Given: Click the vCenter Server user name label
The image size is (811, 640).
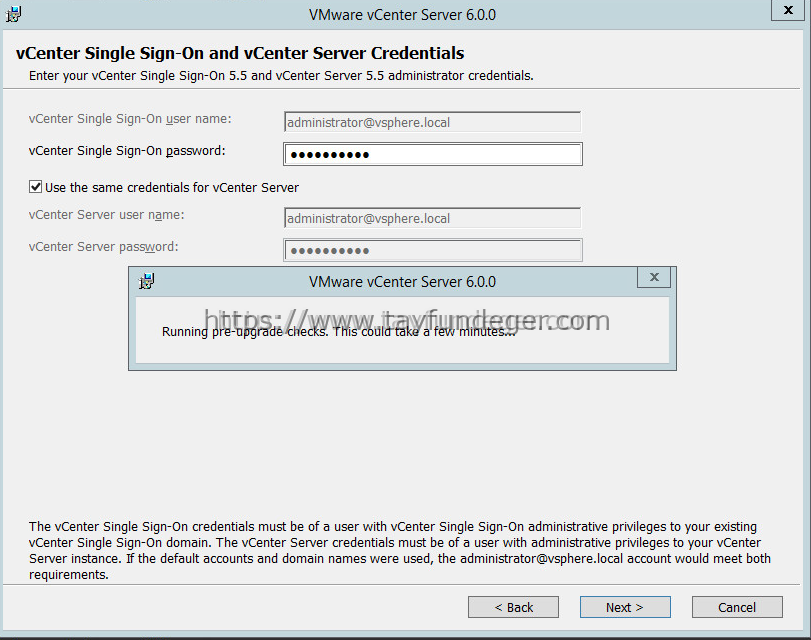Looking at the screenshot, I should 107,215.
